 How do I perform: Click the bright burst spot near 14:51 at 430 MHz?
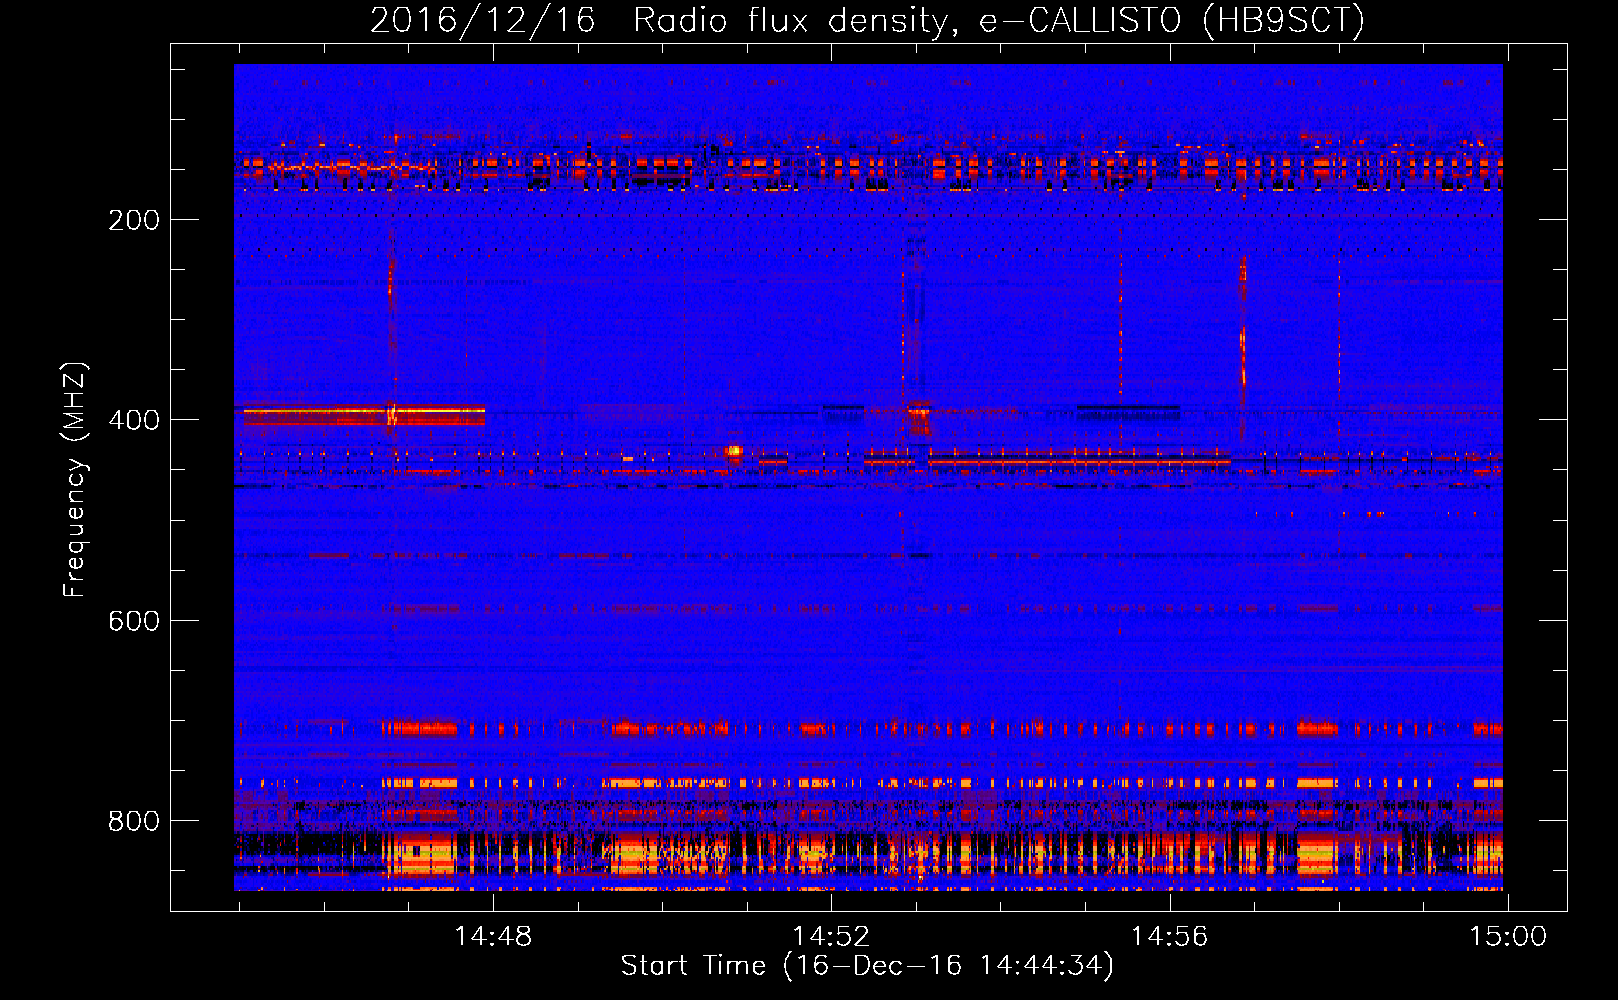(x=734, y=452)
